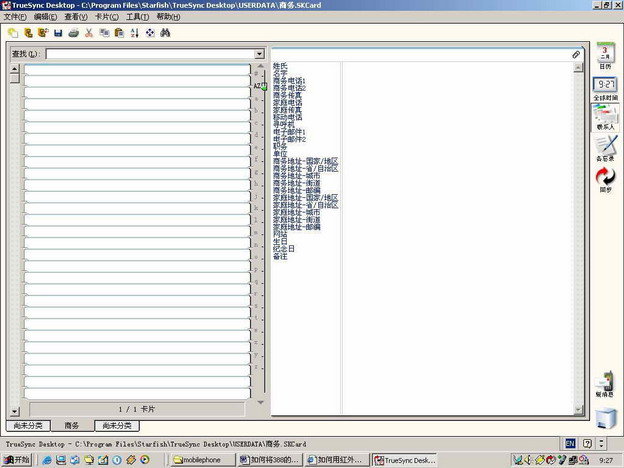Open the 工具 menu
624x468 pixels.
pos(137,17)
